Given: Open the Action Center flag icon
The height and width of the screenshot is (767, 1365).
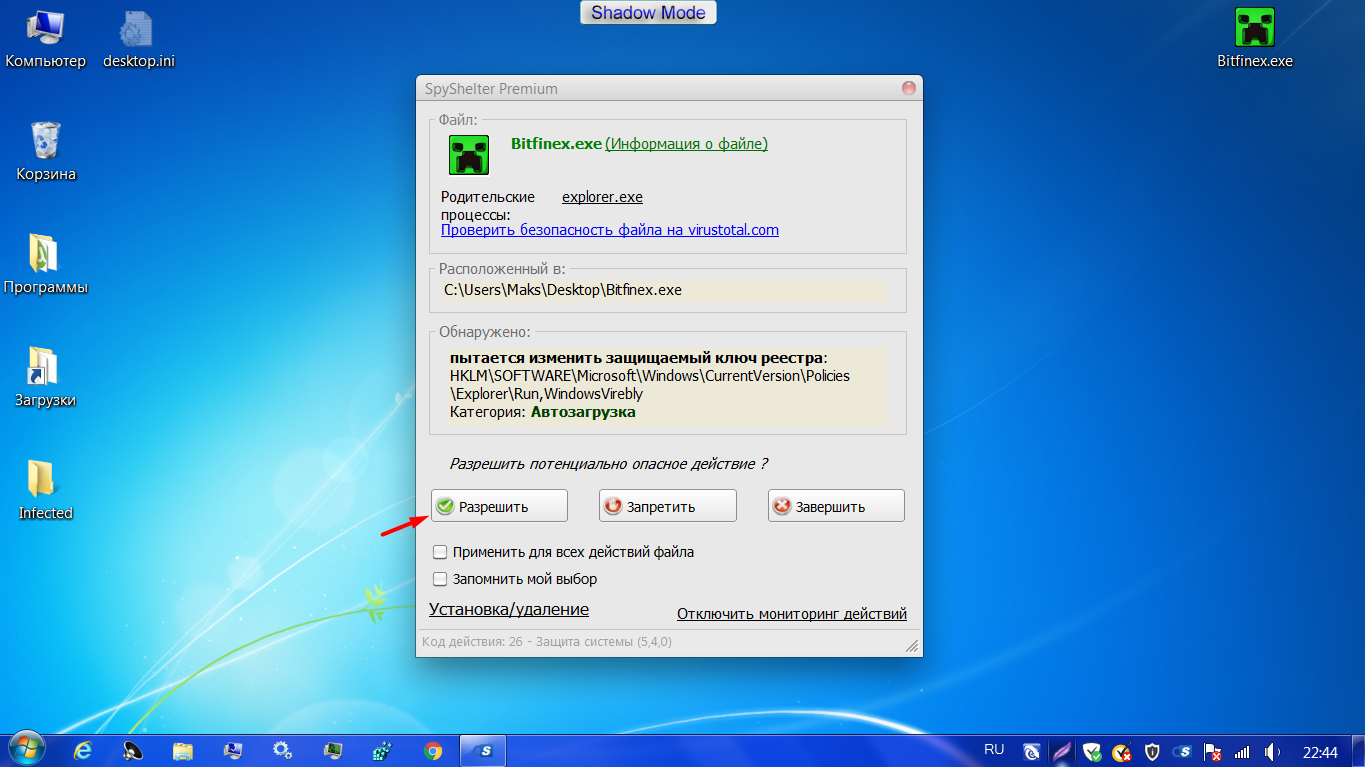Looking at the screenshot, I should 1212,752.
